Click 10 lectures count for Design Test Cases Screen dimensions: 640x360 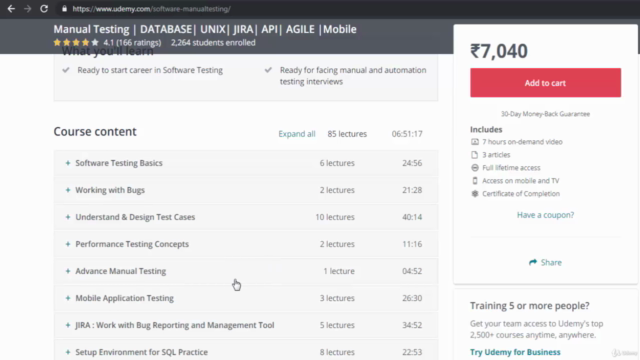point(335,217)
